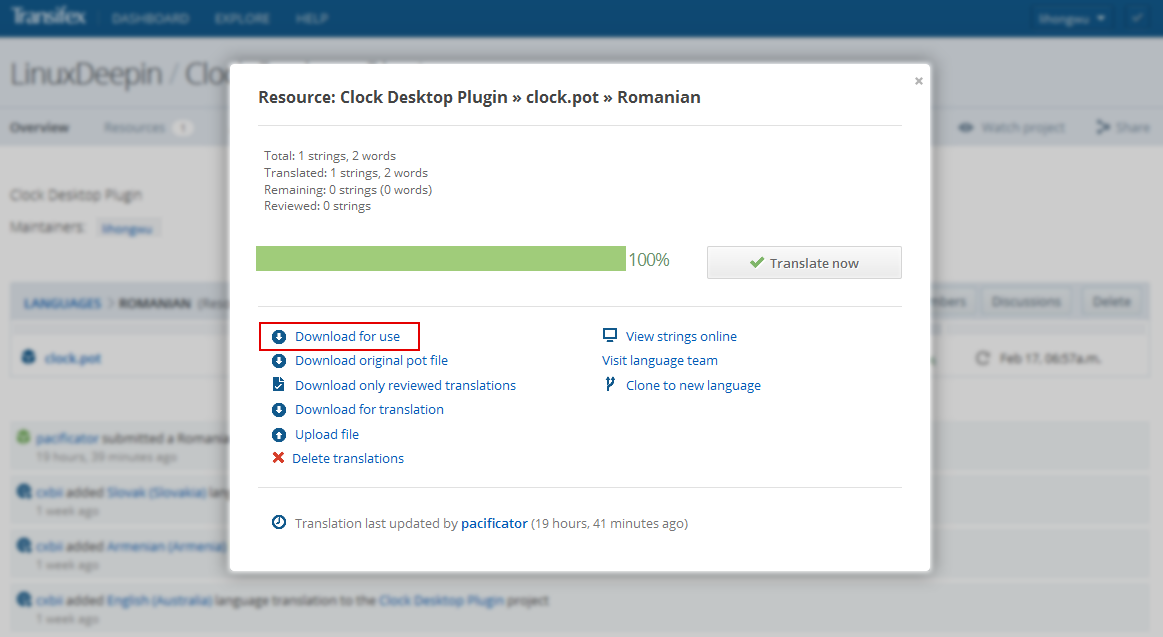Click the '(19 hours, 41 minutes ago)' timestamp
Viewport: 1163px width, 637px height.
pos(610,524)
